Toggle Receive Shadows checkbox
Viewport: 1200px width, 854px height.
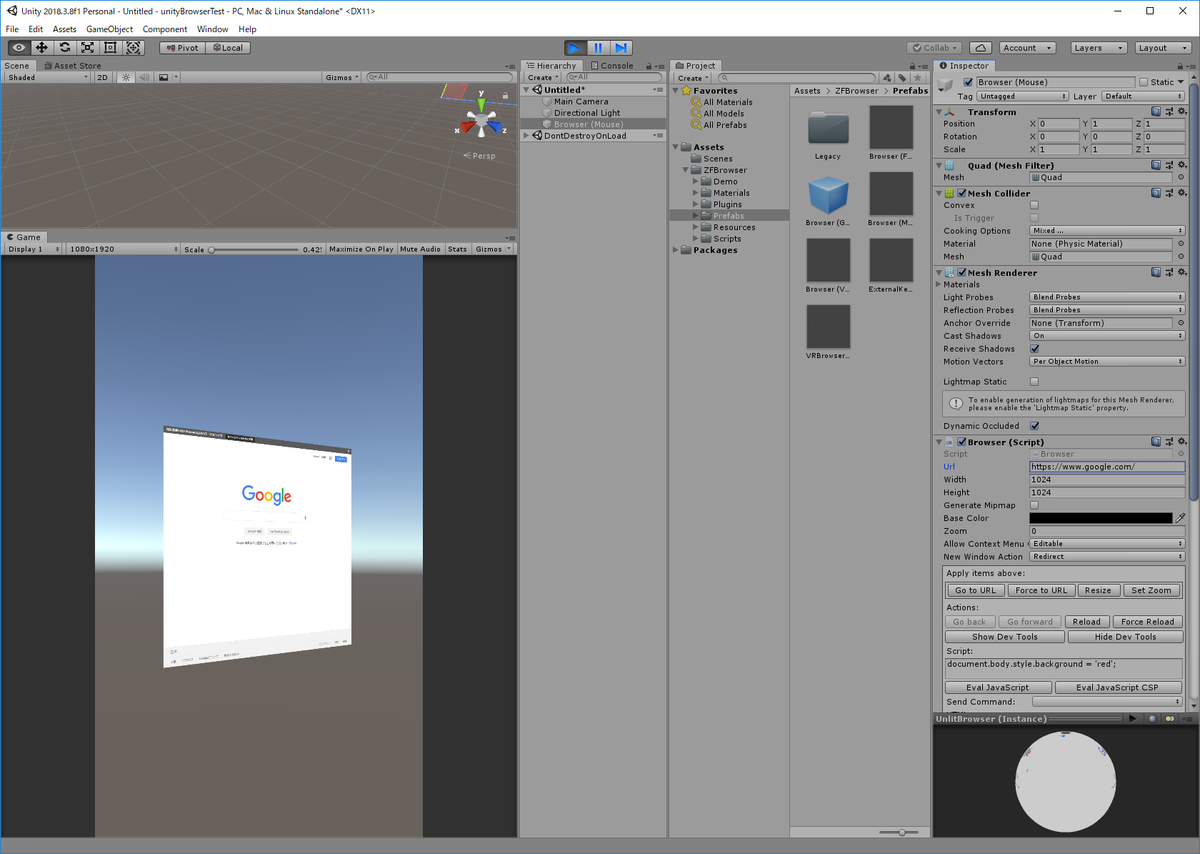pyautogui.click(x=1034, y=349)
